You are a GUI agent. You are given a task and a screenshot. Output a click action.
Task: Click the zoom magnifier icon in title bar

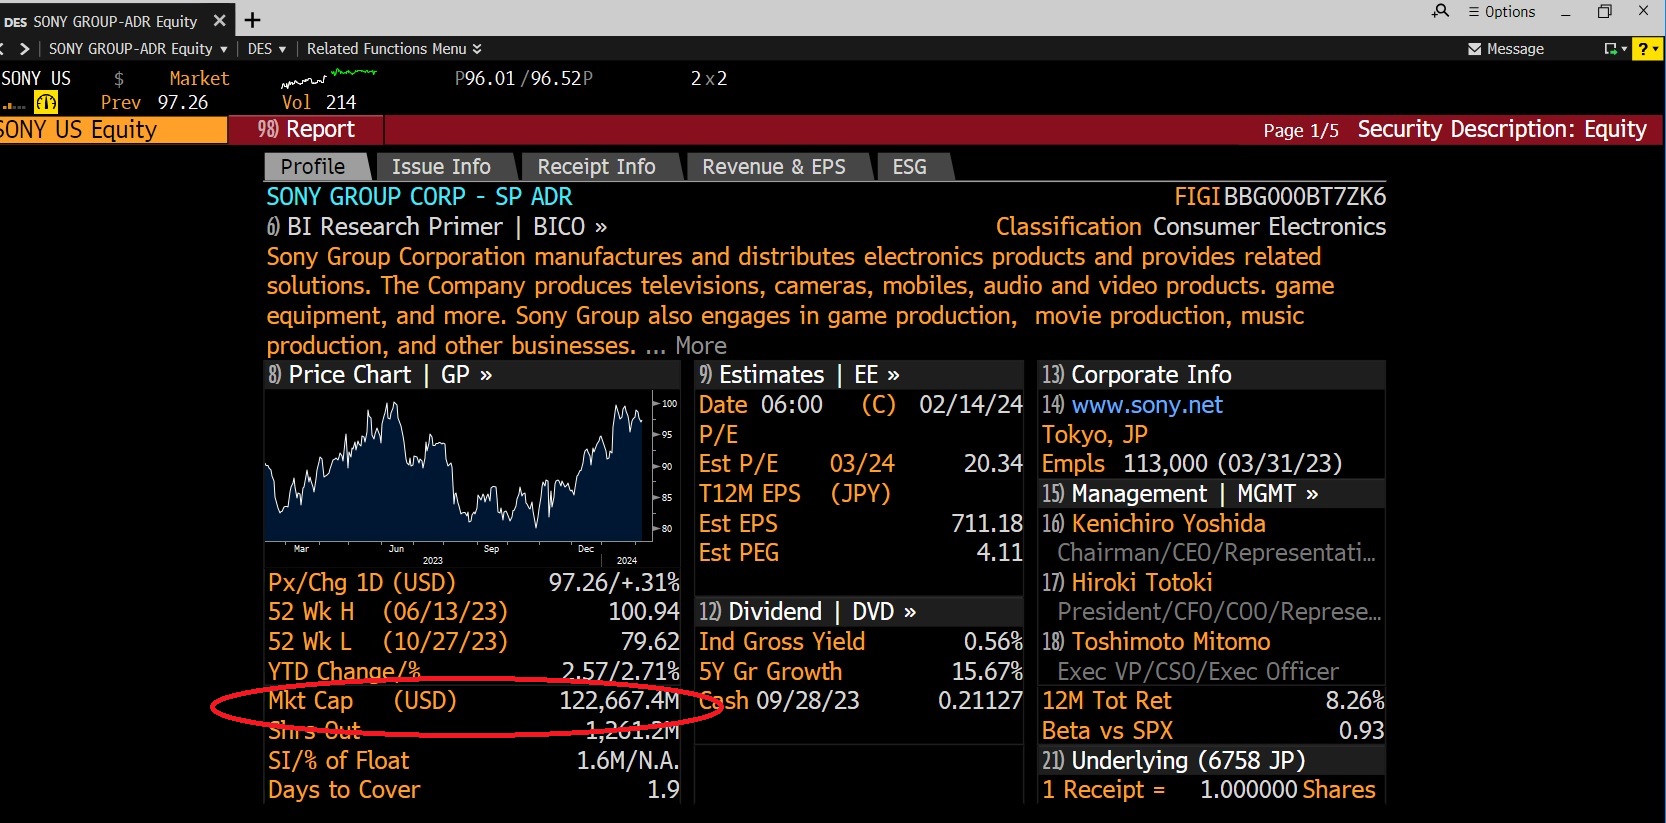[x=1440, y=11]
